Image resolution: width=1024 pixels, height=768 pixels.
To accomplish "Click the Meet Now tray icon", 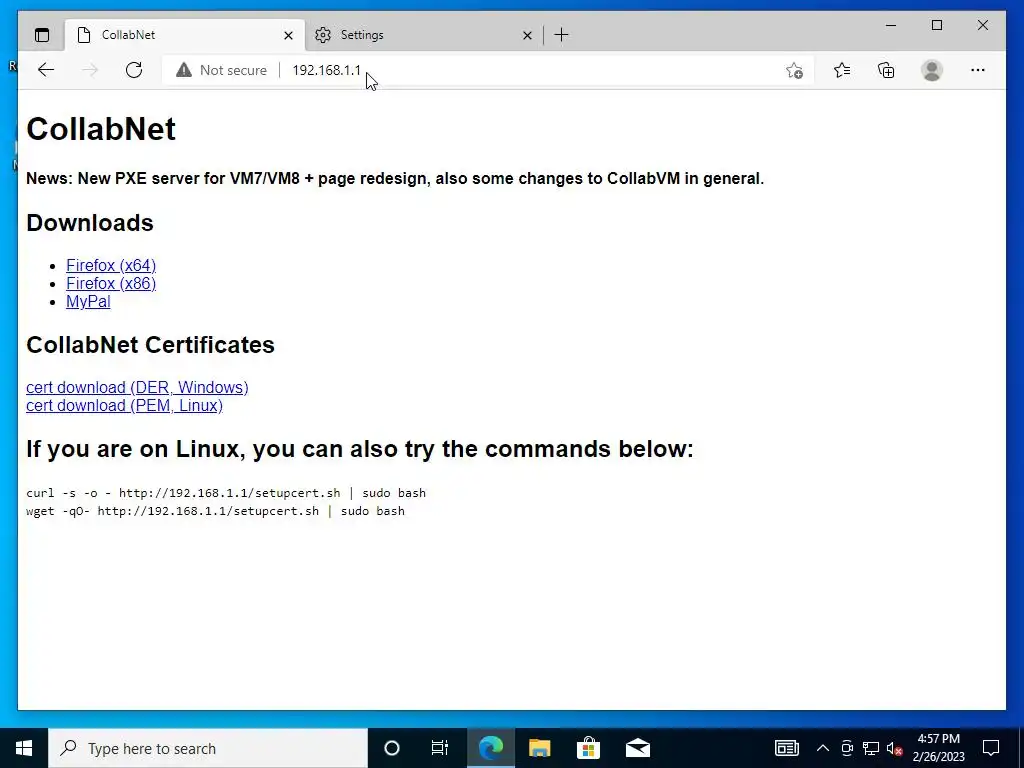I will coord(847,748).
